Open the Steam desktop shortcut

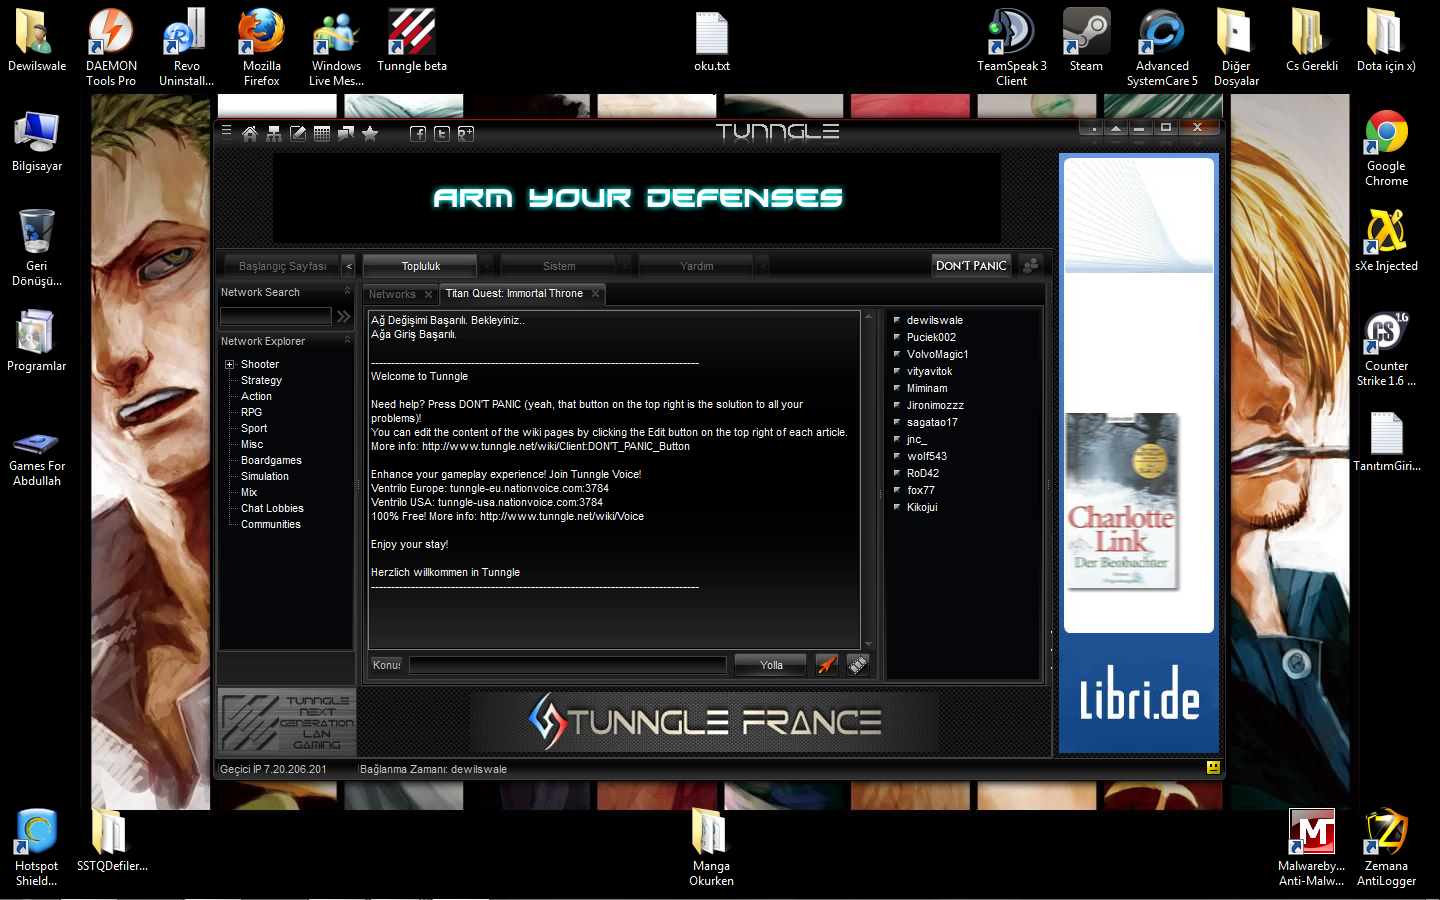[1086, 42]
